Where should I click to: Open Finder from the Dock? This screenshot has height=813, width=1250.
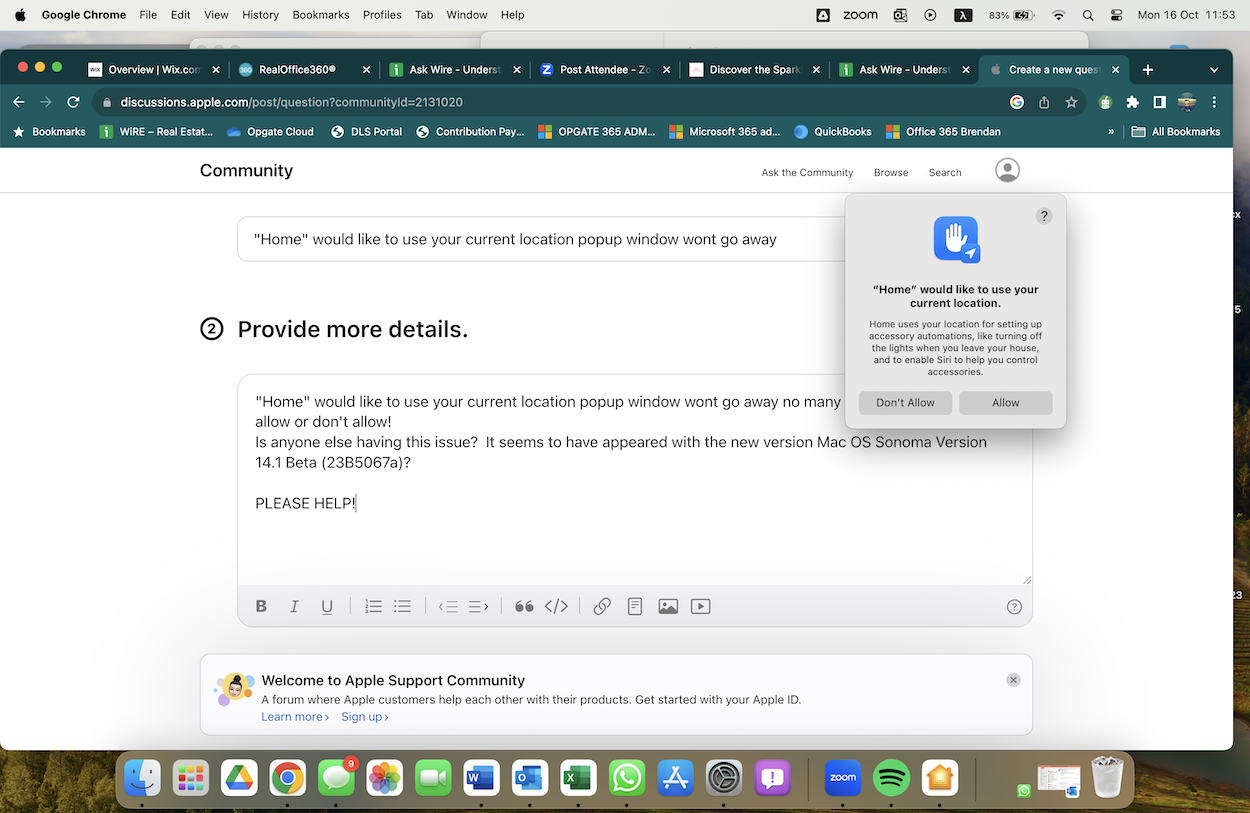[142, 777]
